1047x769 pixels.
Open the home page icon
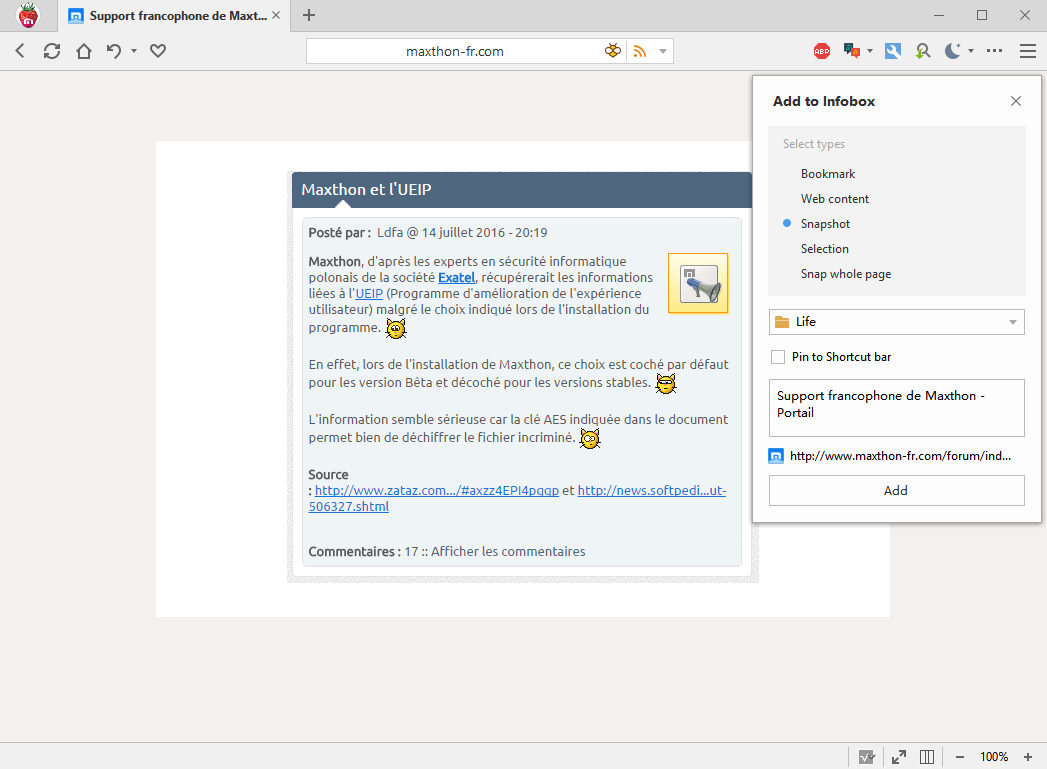(84, 51)
